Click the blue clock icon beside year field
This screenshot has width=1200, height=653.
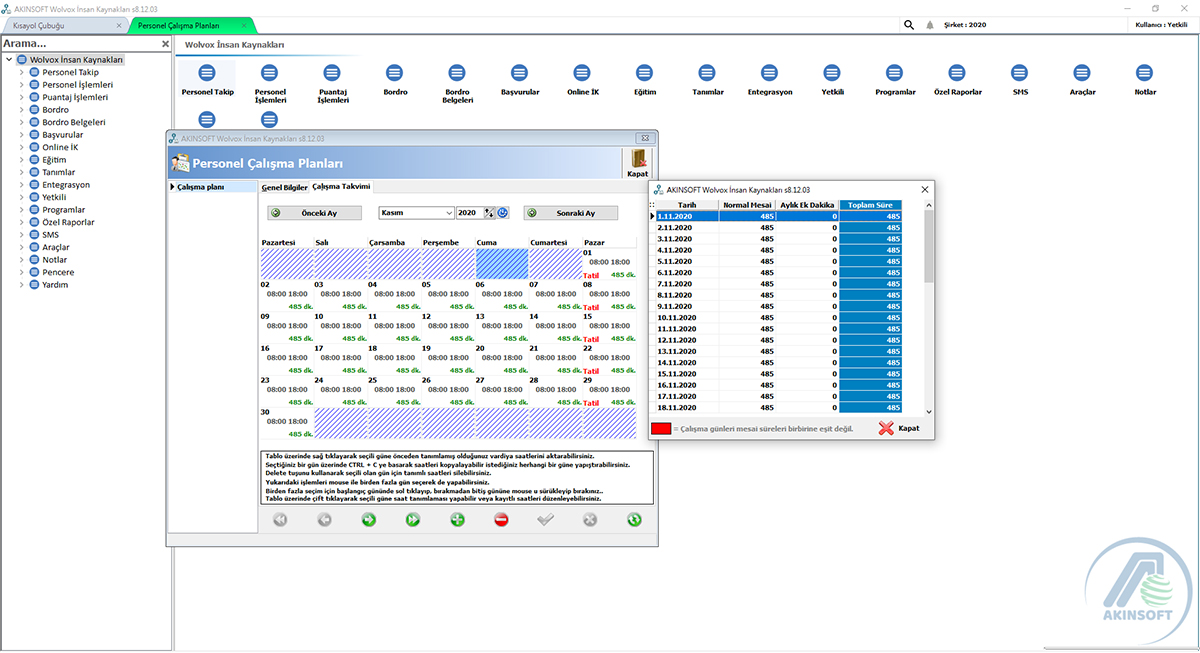(x=503, y=213)
